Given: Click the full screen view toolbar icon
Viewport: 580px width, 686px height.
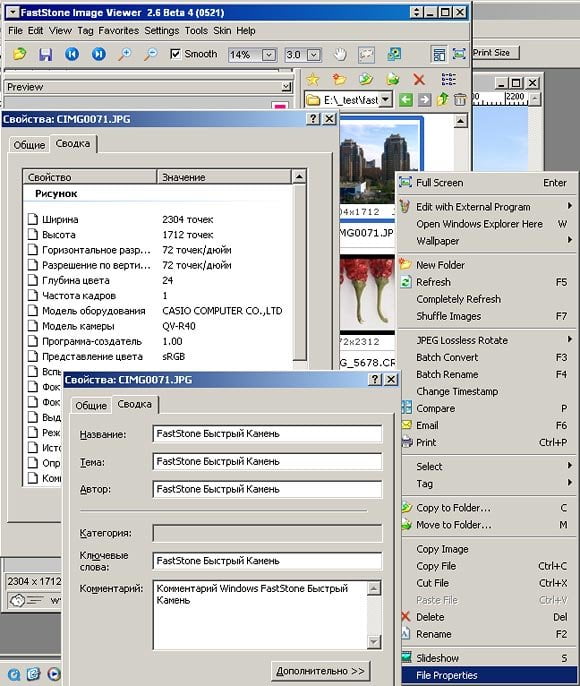Looking at the screenshot, I should [x=459, y=54].
